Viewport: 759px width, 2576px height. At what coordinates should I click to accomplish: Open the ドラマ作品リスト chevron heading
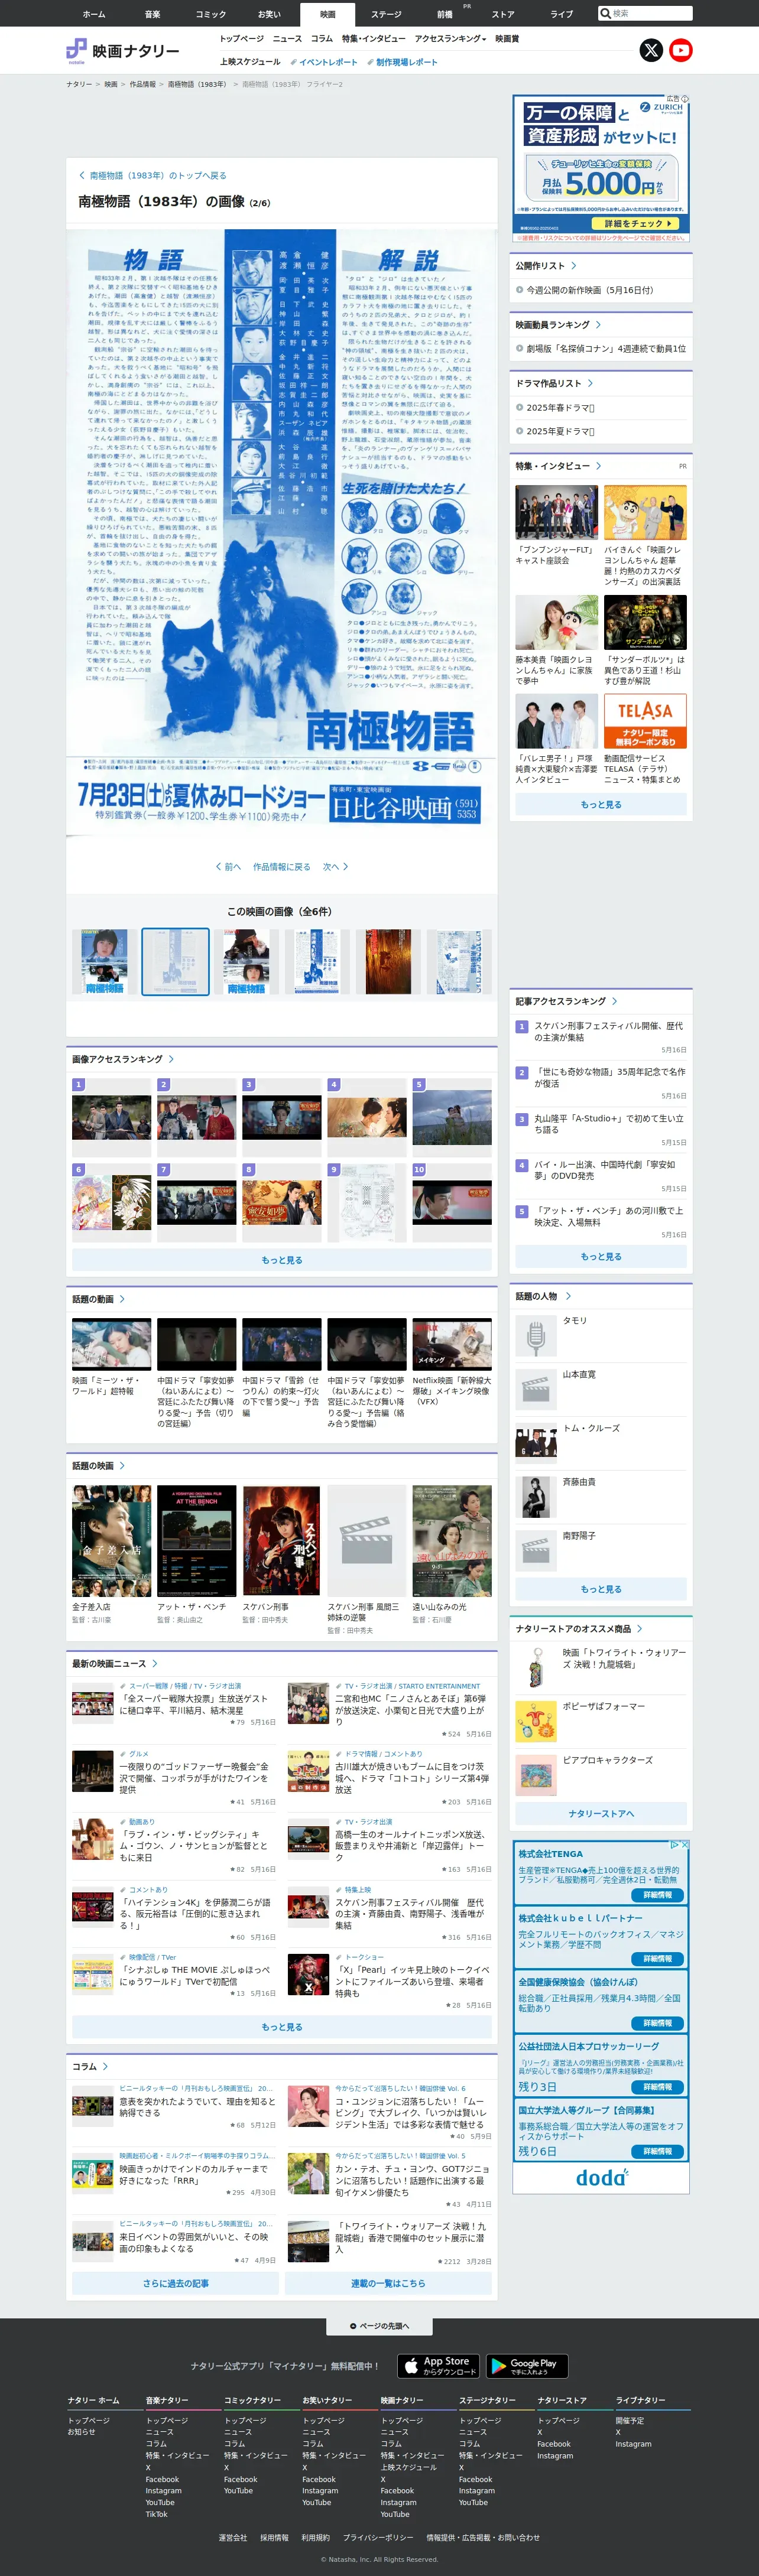[x=554, y=383]
